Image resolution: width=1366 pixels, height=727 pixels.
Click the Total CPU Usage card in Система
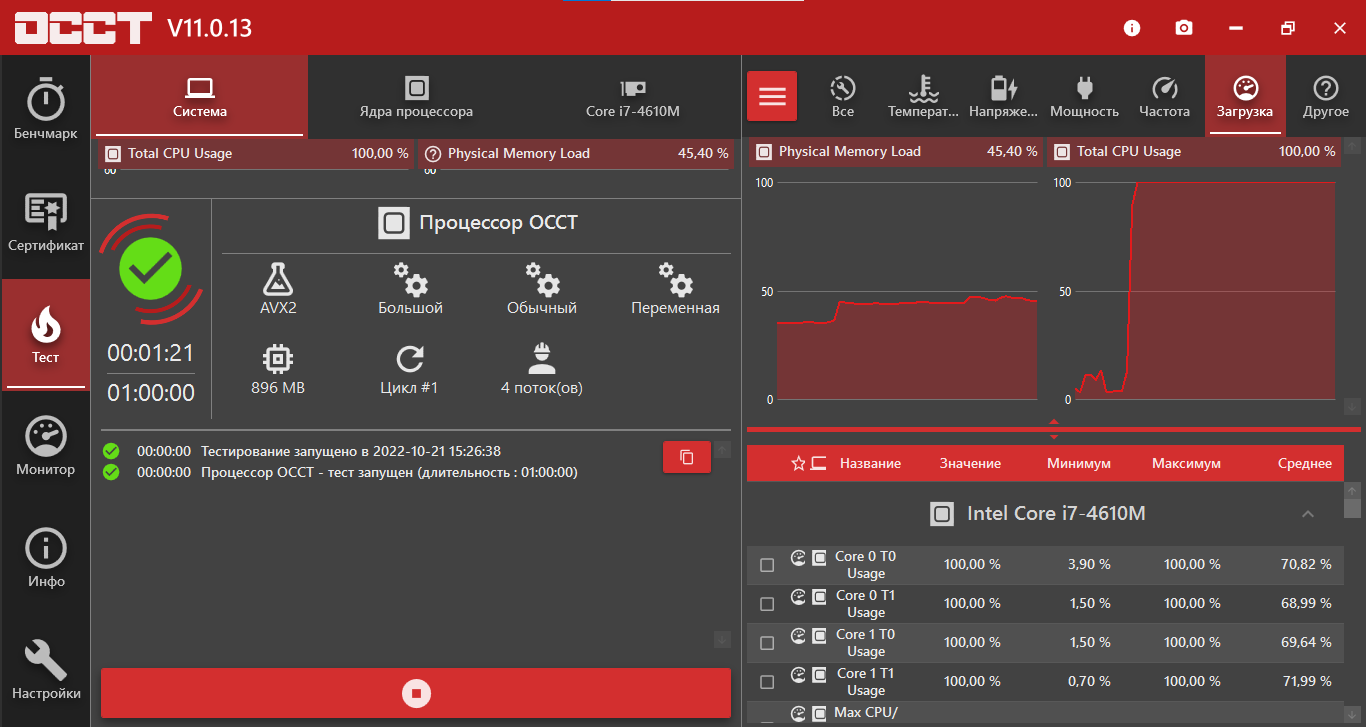pos(257,154)
